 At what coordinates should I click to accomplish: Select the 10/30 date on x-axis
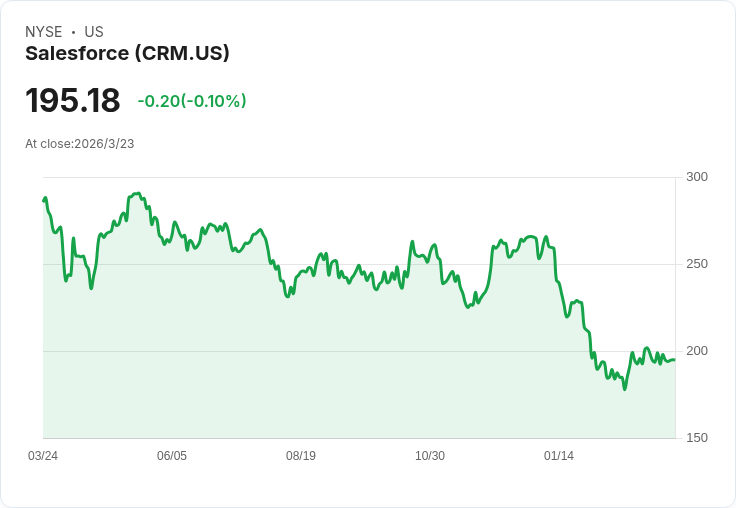(x=430, y=456)
